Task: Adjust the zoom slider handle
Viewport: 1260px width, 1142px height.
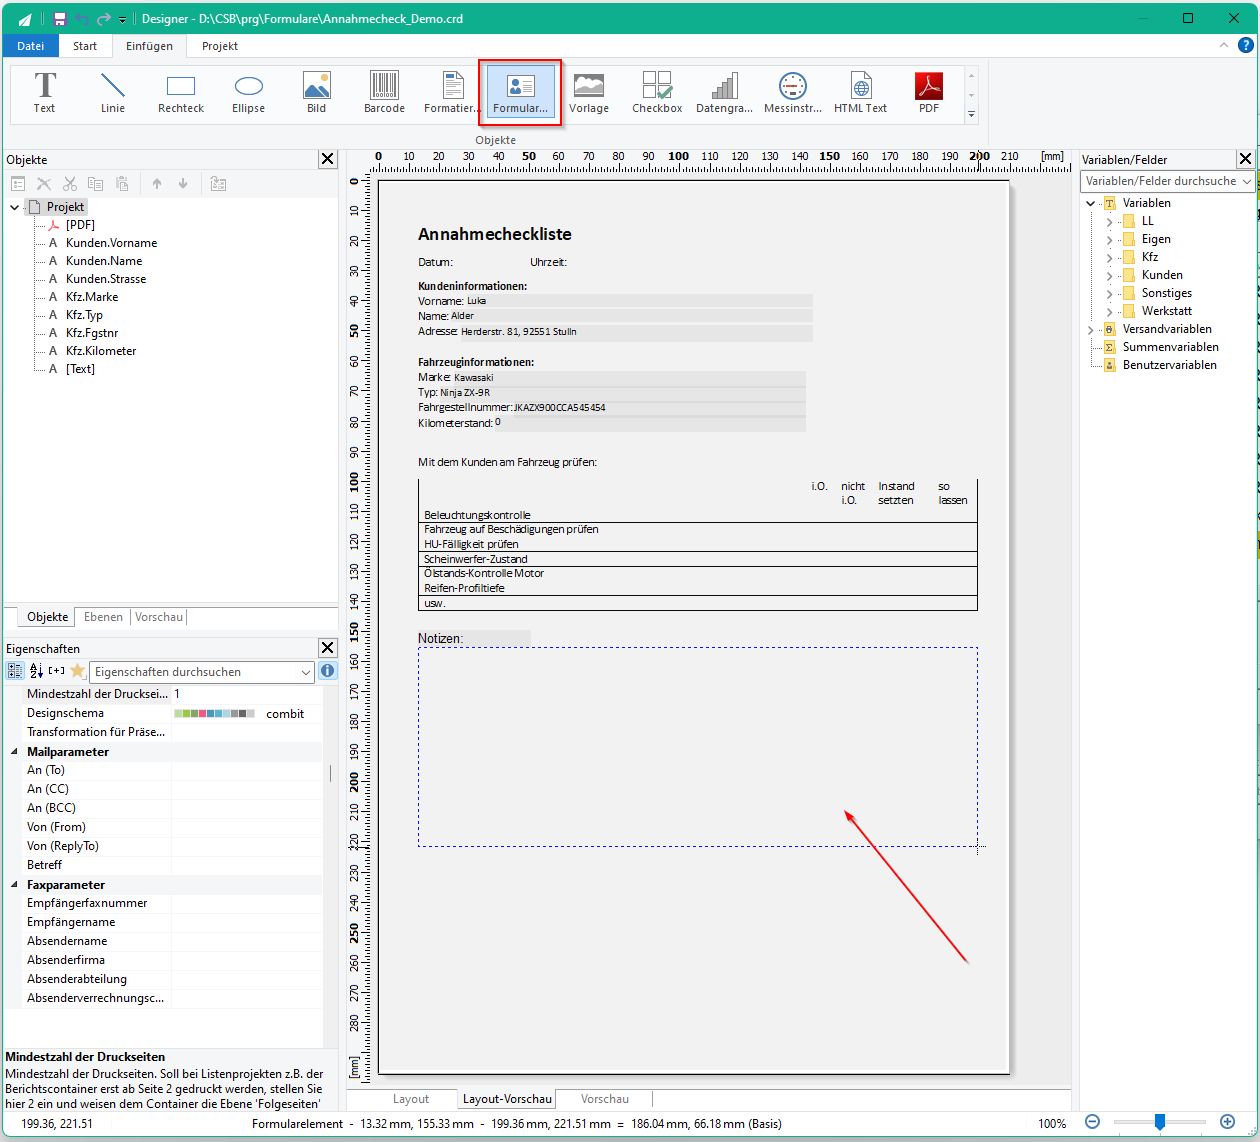Action: point(1159,1122)
